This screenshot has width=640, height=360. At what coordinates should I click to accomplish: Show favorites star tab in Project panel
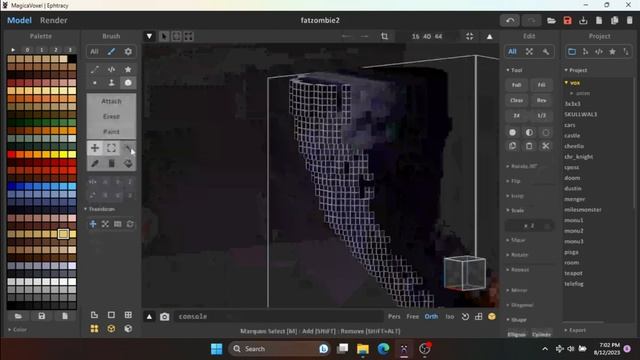612,51
